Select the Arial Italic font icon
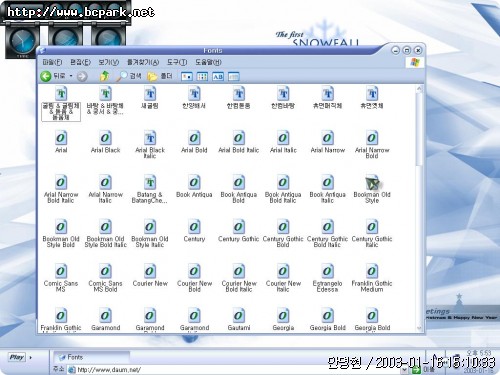The image size is (500, 375). pyautogui.click(x=283, y=138)
